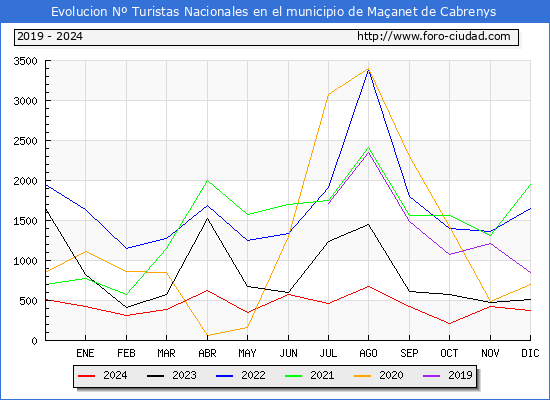Click the 2000 y-axis value
Screen dimensions: 550x400
click(x=25, y=181)
